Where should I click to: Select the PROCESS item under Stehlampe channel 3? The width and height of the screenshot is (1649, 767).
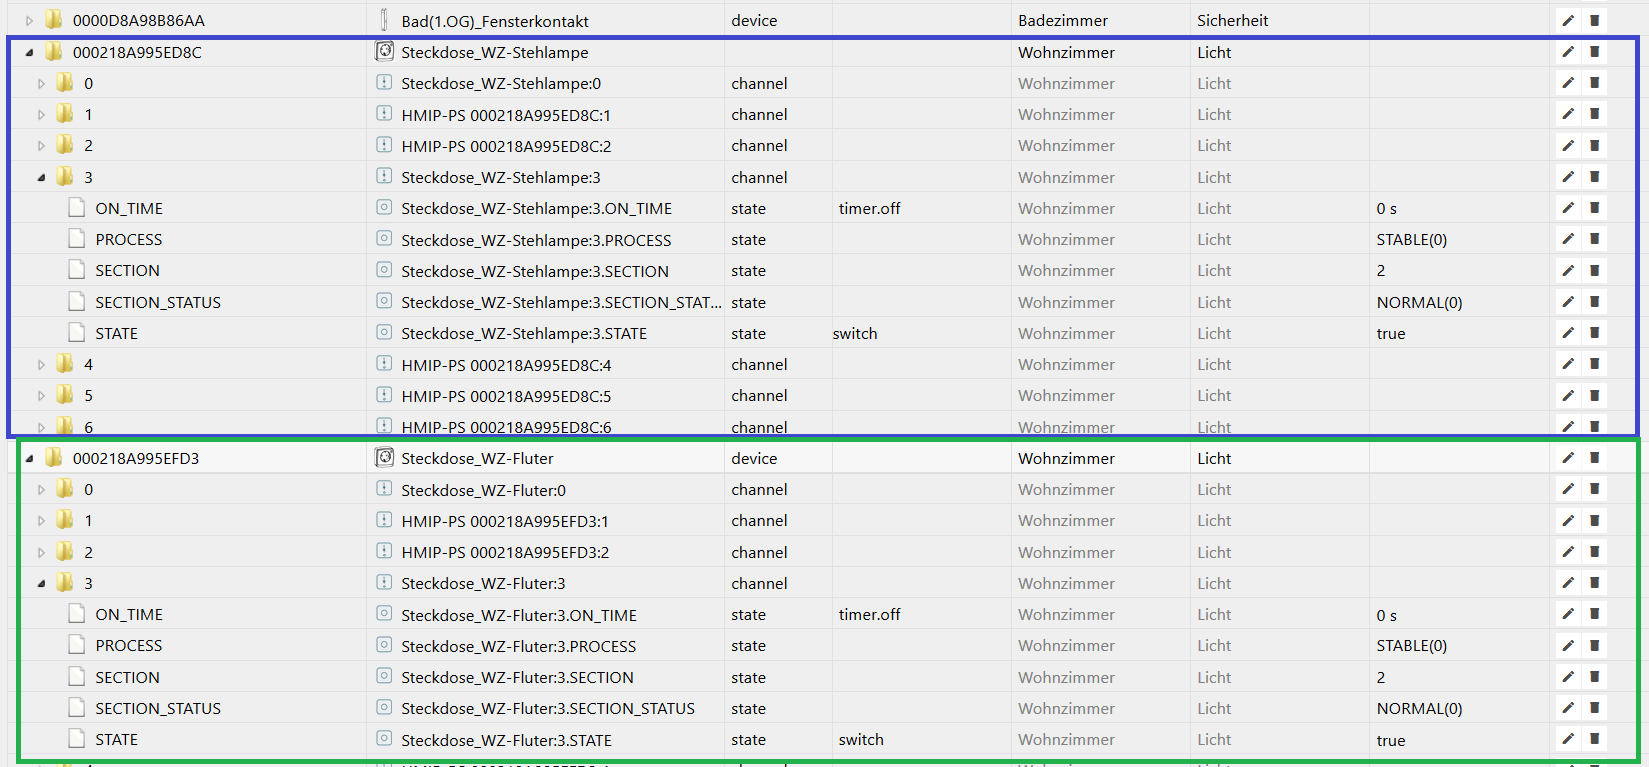click(x=129, y=239)
